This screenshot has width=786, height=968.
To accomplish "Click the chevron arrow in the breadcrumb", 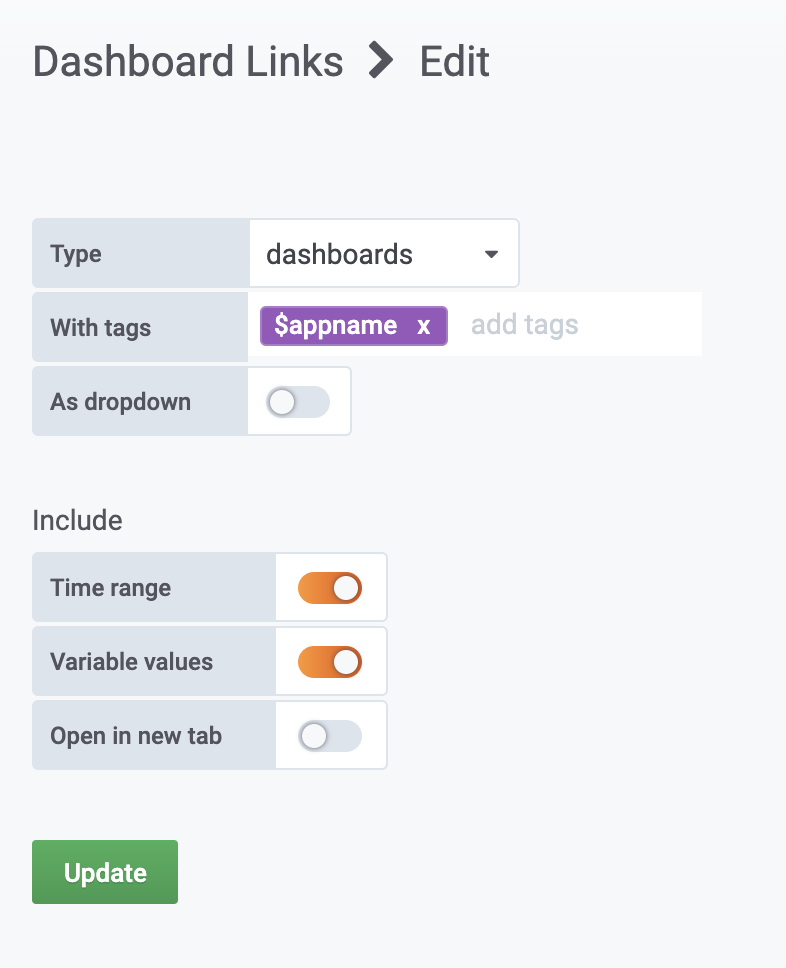I will pos(380,62).
